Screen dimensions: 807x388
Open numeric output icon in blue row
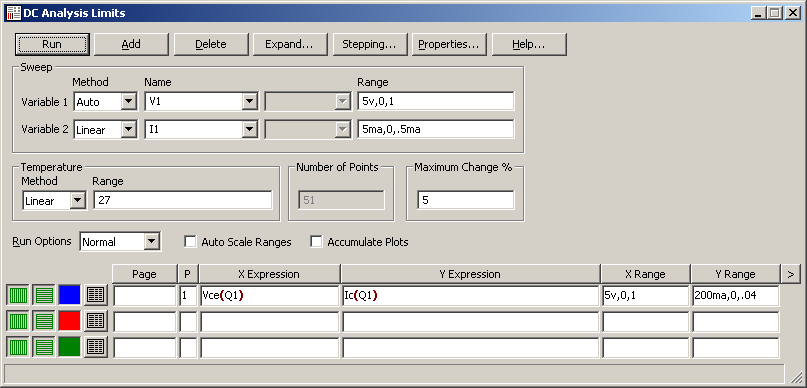point(96,295)
